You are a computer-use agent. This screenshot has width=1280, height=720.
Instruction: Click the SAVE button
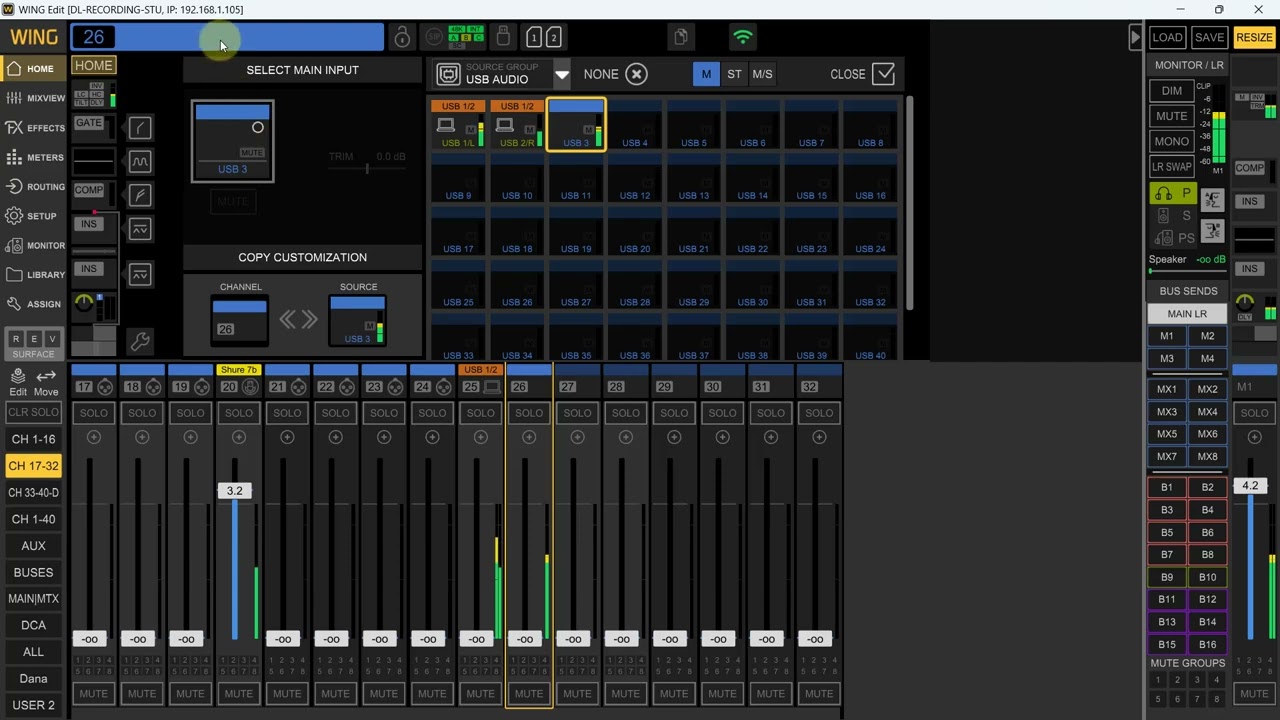pos(1209,38)
